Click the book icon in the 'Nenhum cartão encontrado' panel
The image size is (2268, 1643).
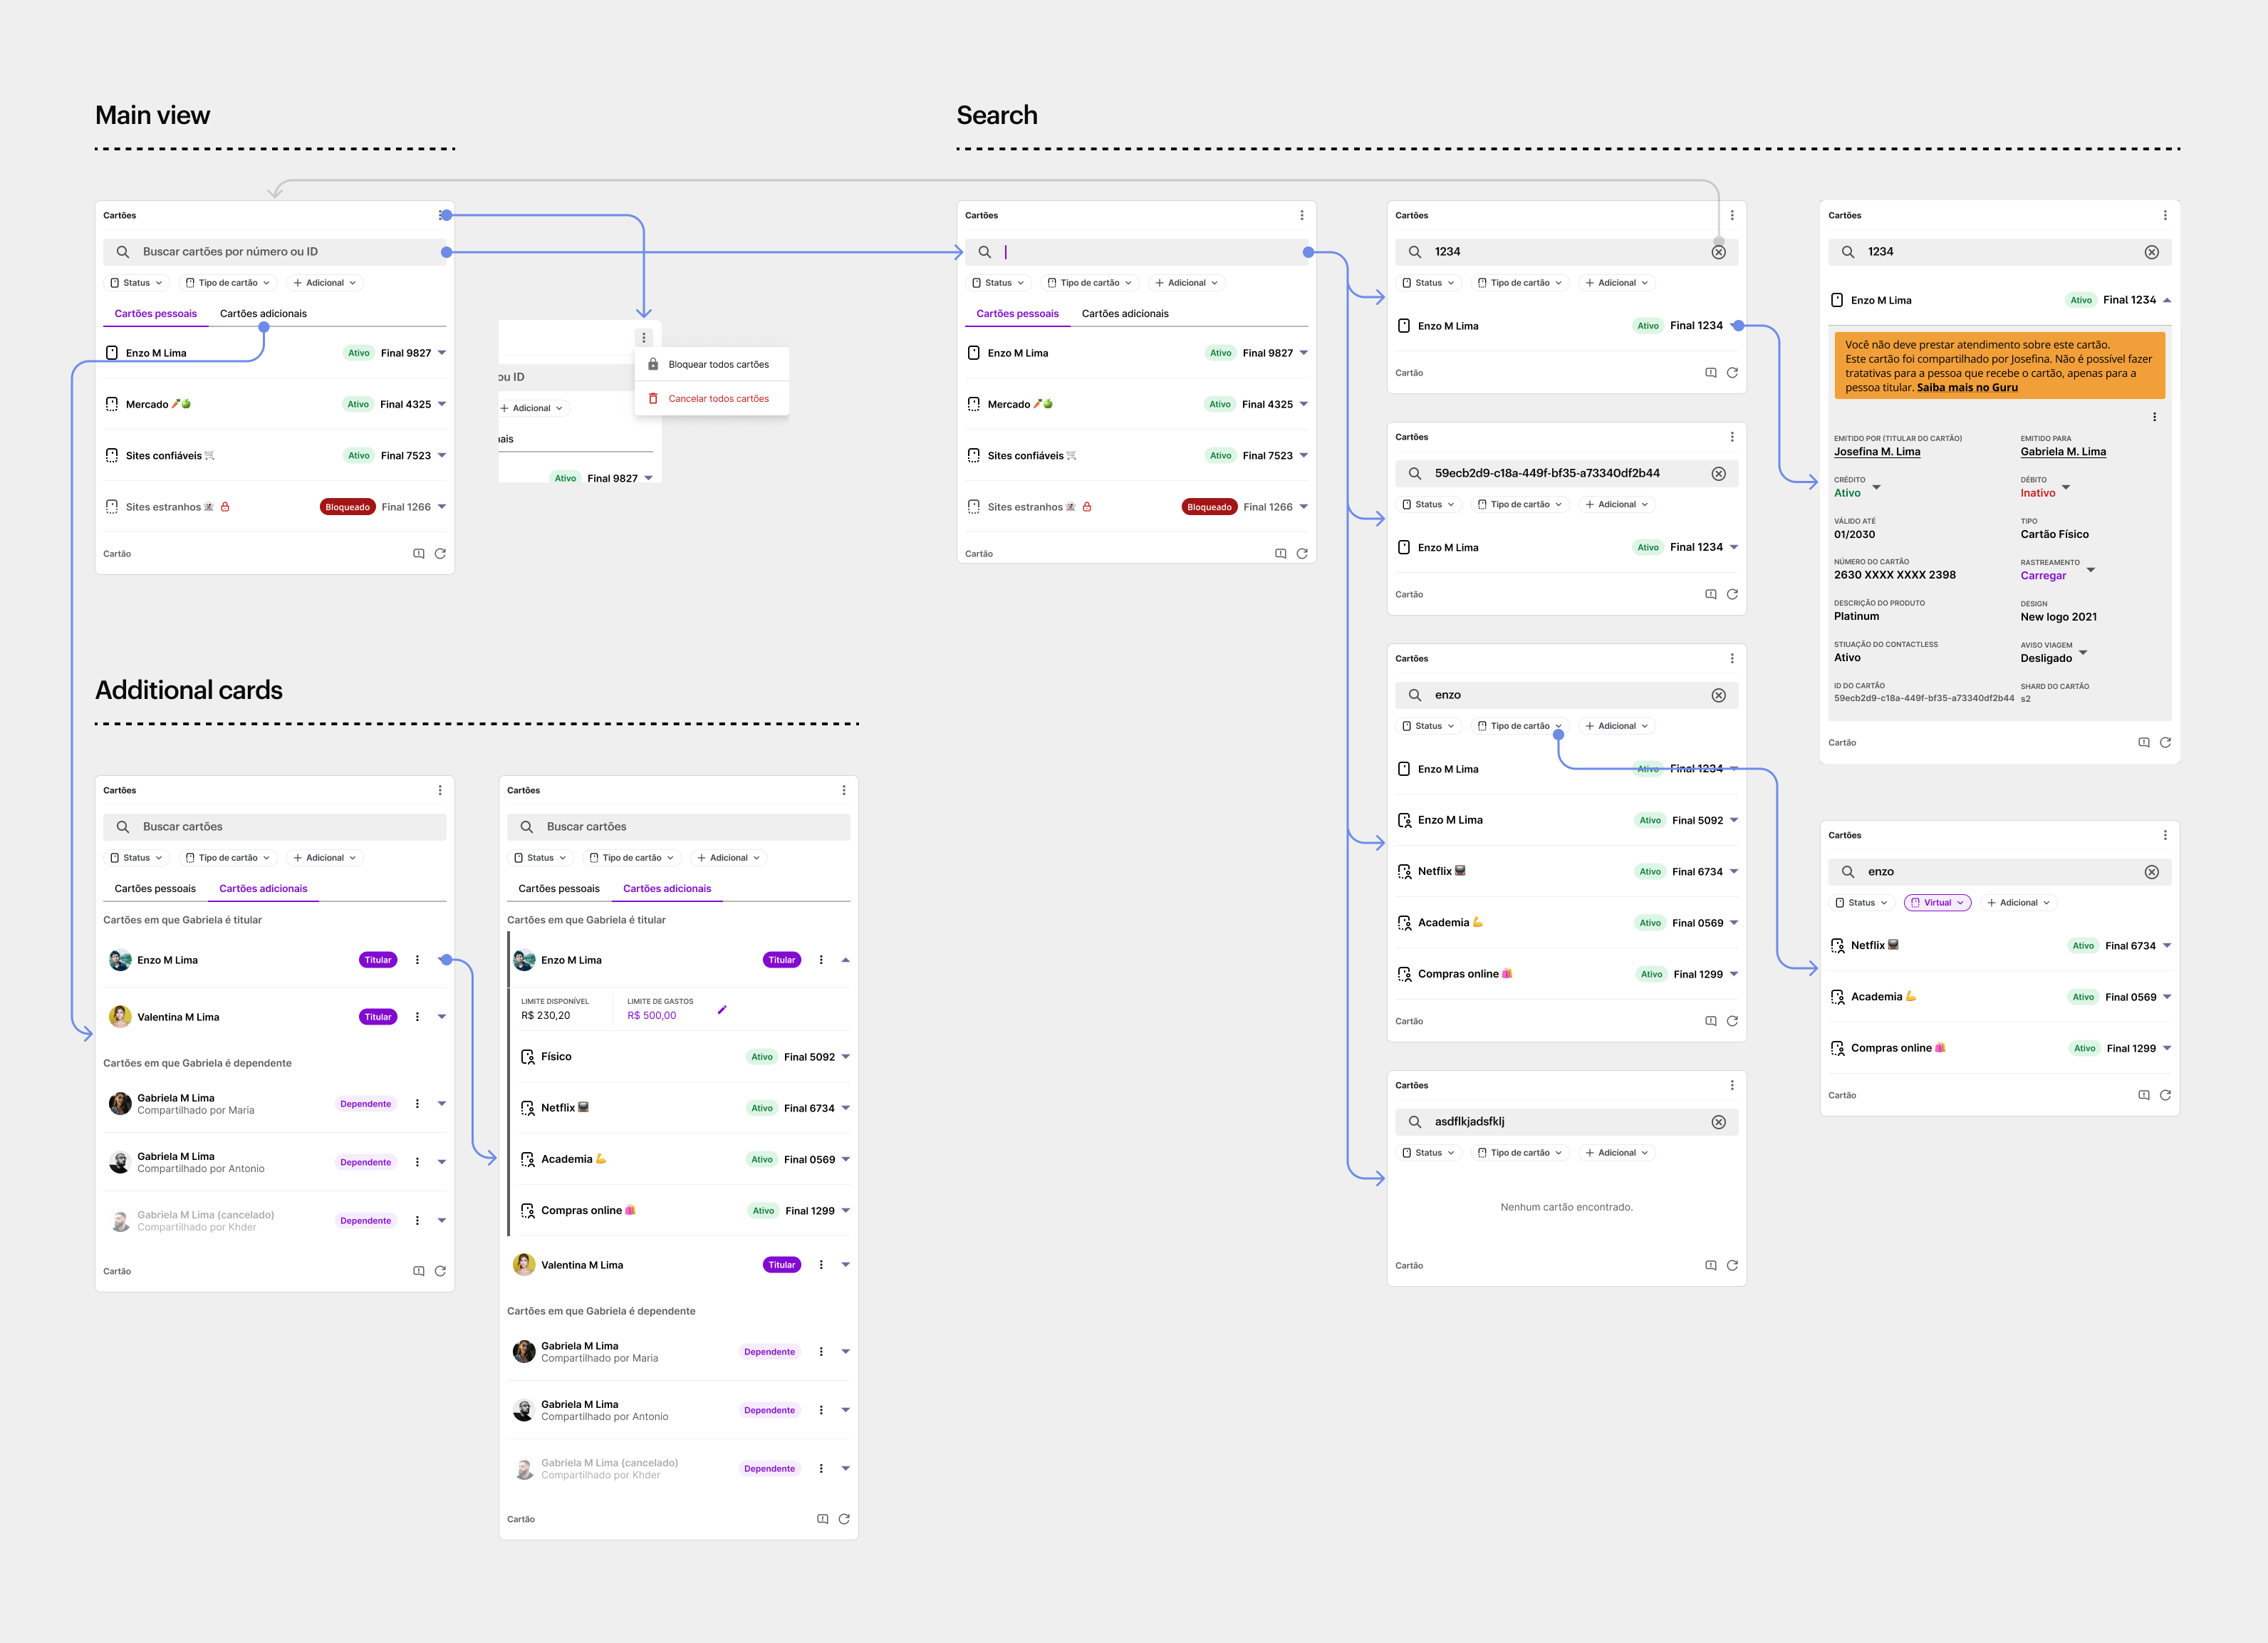tap(1710, 1266)
